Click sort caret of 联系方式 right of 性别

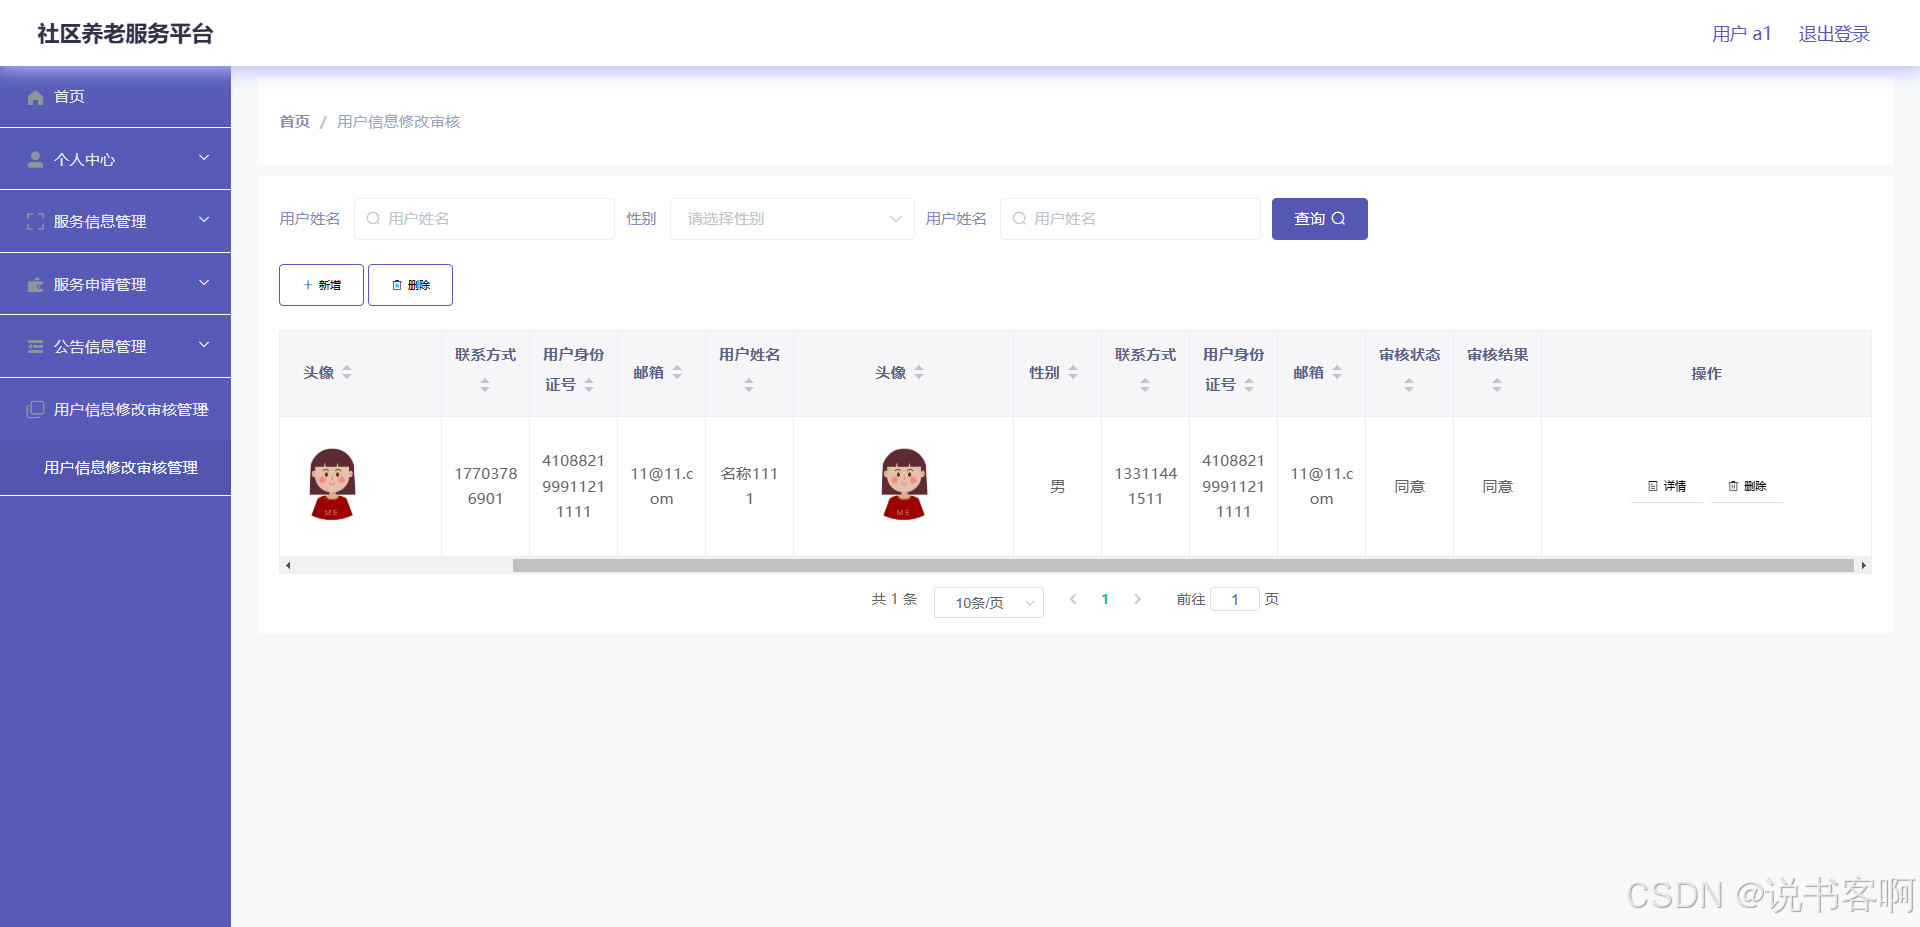click(x=1145, y=385)
